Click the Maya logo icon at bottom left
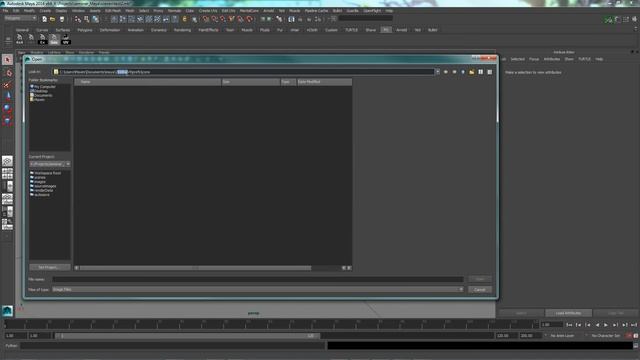The image size is (640, 360). pyautogui.click(x=7, y=311)
